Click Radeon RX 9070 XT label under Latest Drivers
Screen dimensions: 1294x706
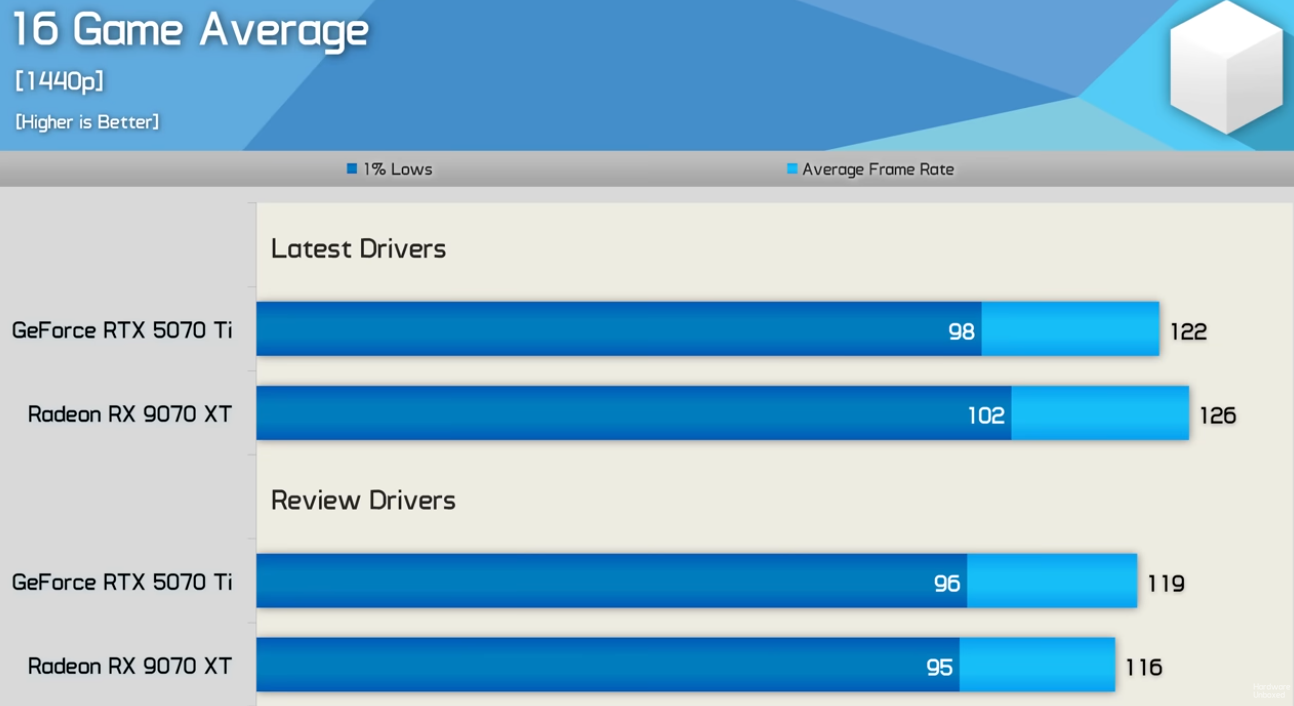coord(130,414)
